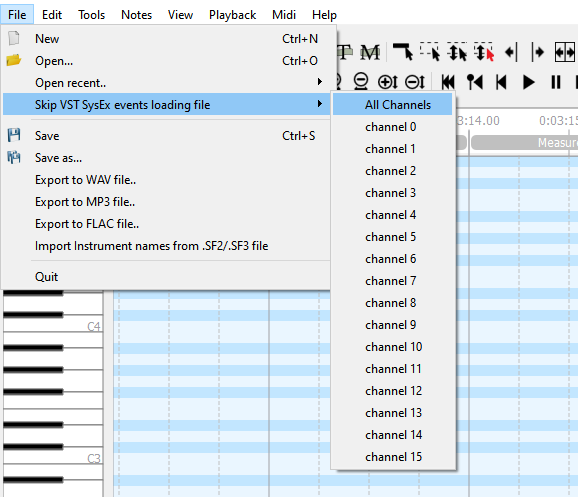Zoom out horizontally with the minus magnifier
The height and width of the screenshot is (497, 578).
(361, 81)
